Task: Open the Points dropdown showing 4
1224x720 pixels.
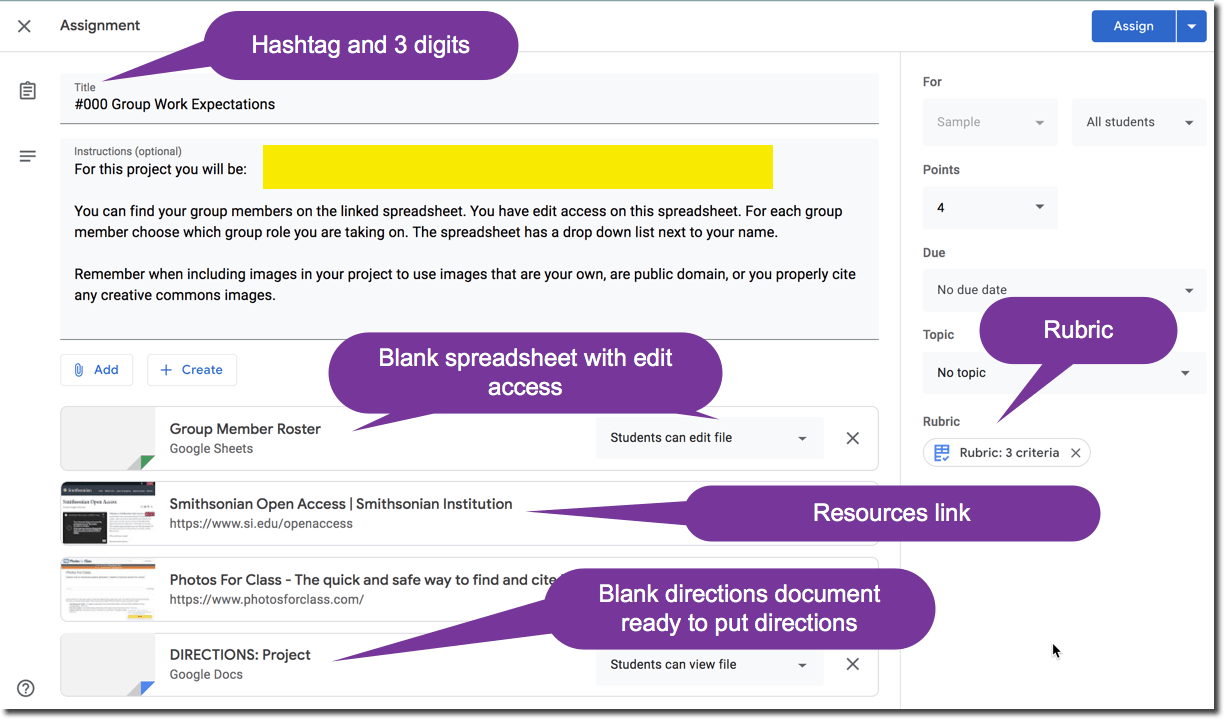Action: (989, 207)
